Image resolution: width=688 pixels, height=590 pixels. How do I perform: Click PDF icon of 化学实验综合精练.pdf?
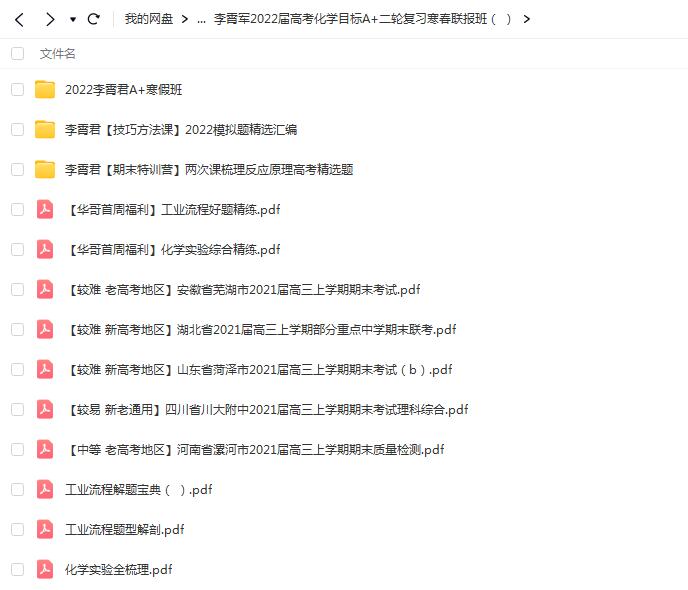click(45, 249)
